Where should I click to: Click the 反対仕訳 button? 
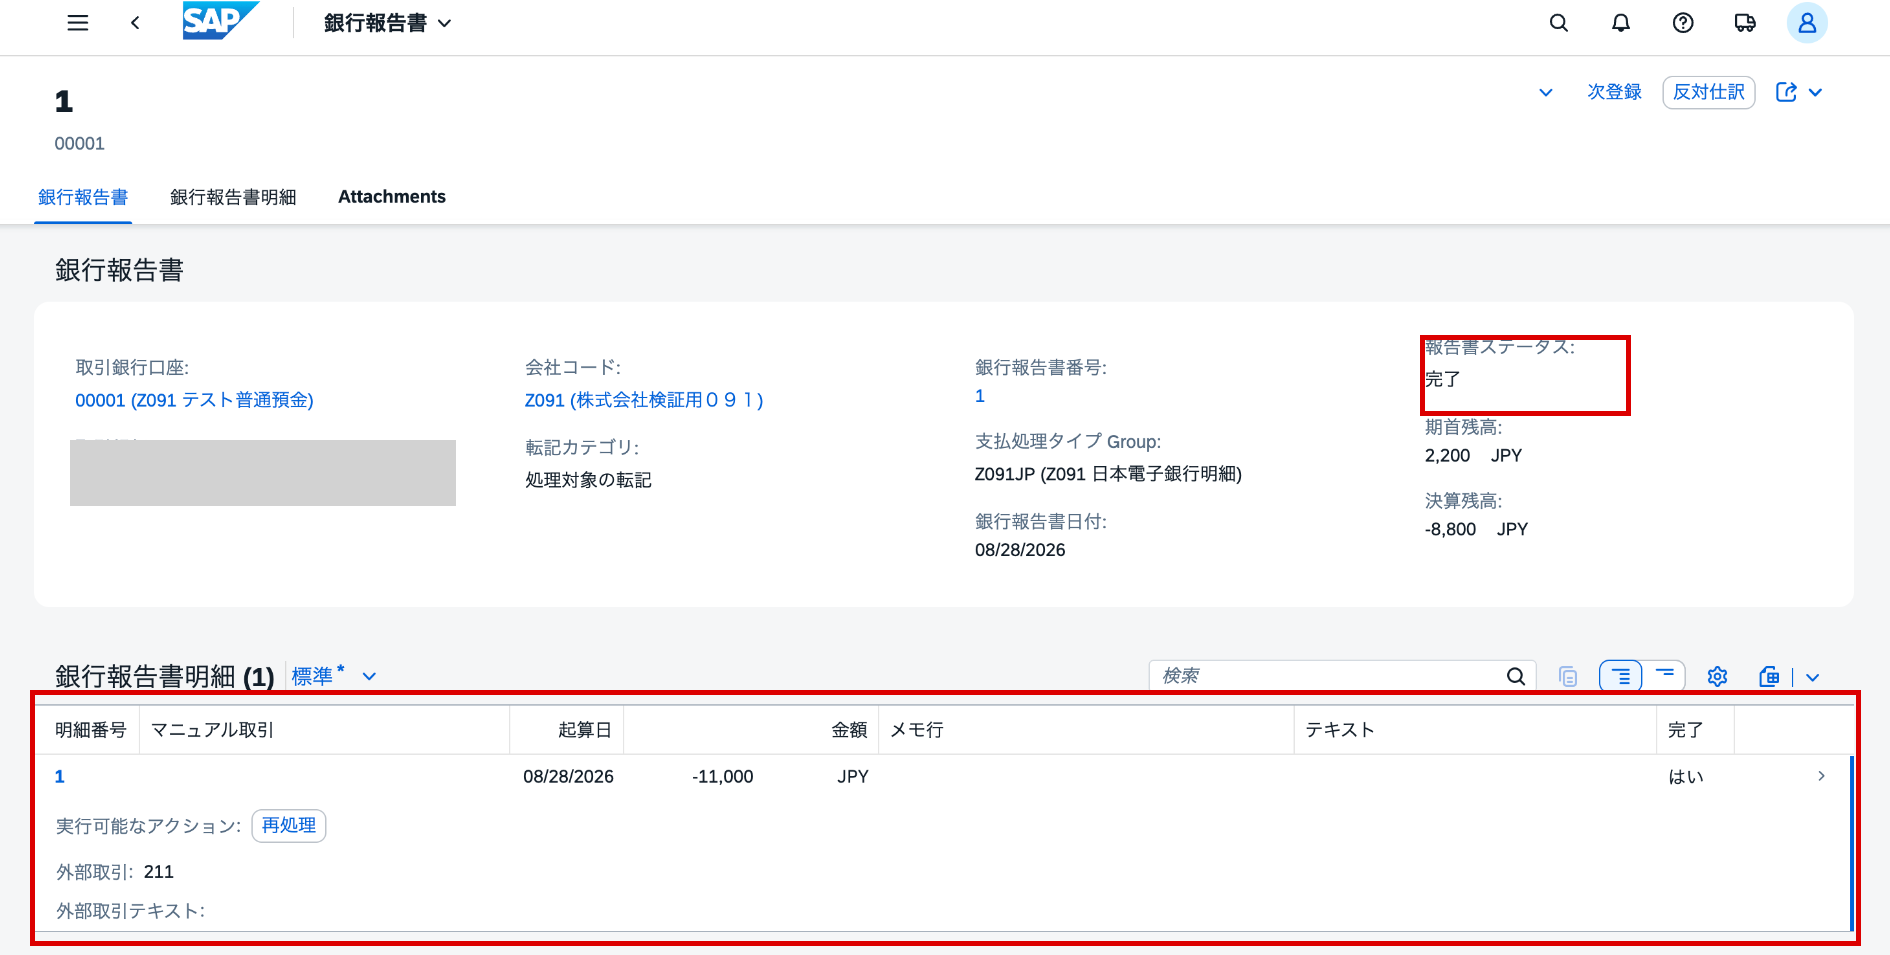point(1709,92)
